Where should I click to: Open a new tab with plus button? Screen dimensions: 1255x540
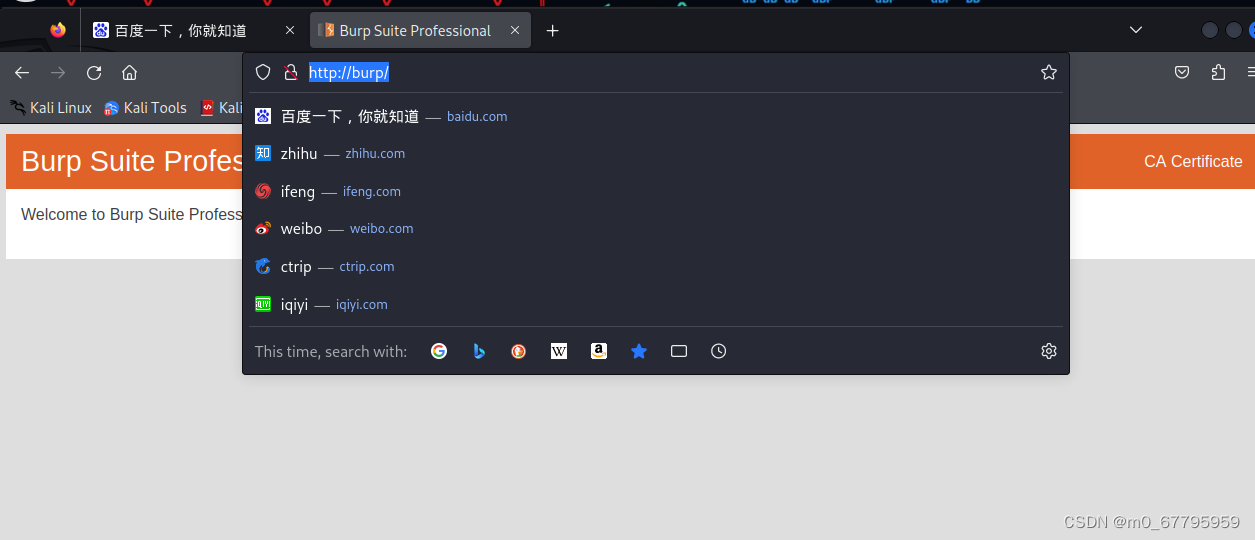pyautogui.click(x=552, y=30)
